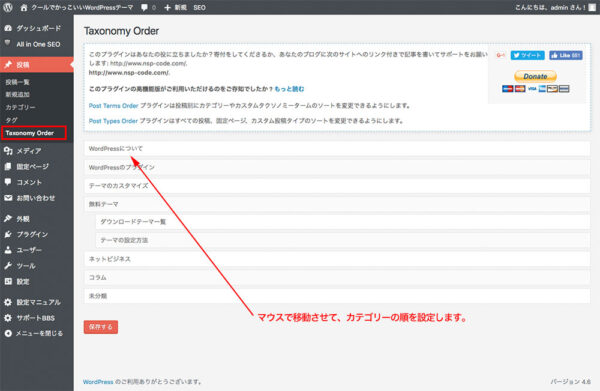Select the WordPressについて category row
The width and height of the screenshot is (600, 391).
(337, 148)
